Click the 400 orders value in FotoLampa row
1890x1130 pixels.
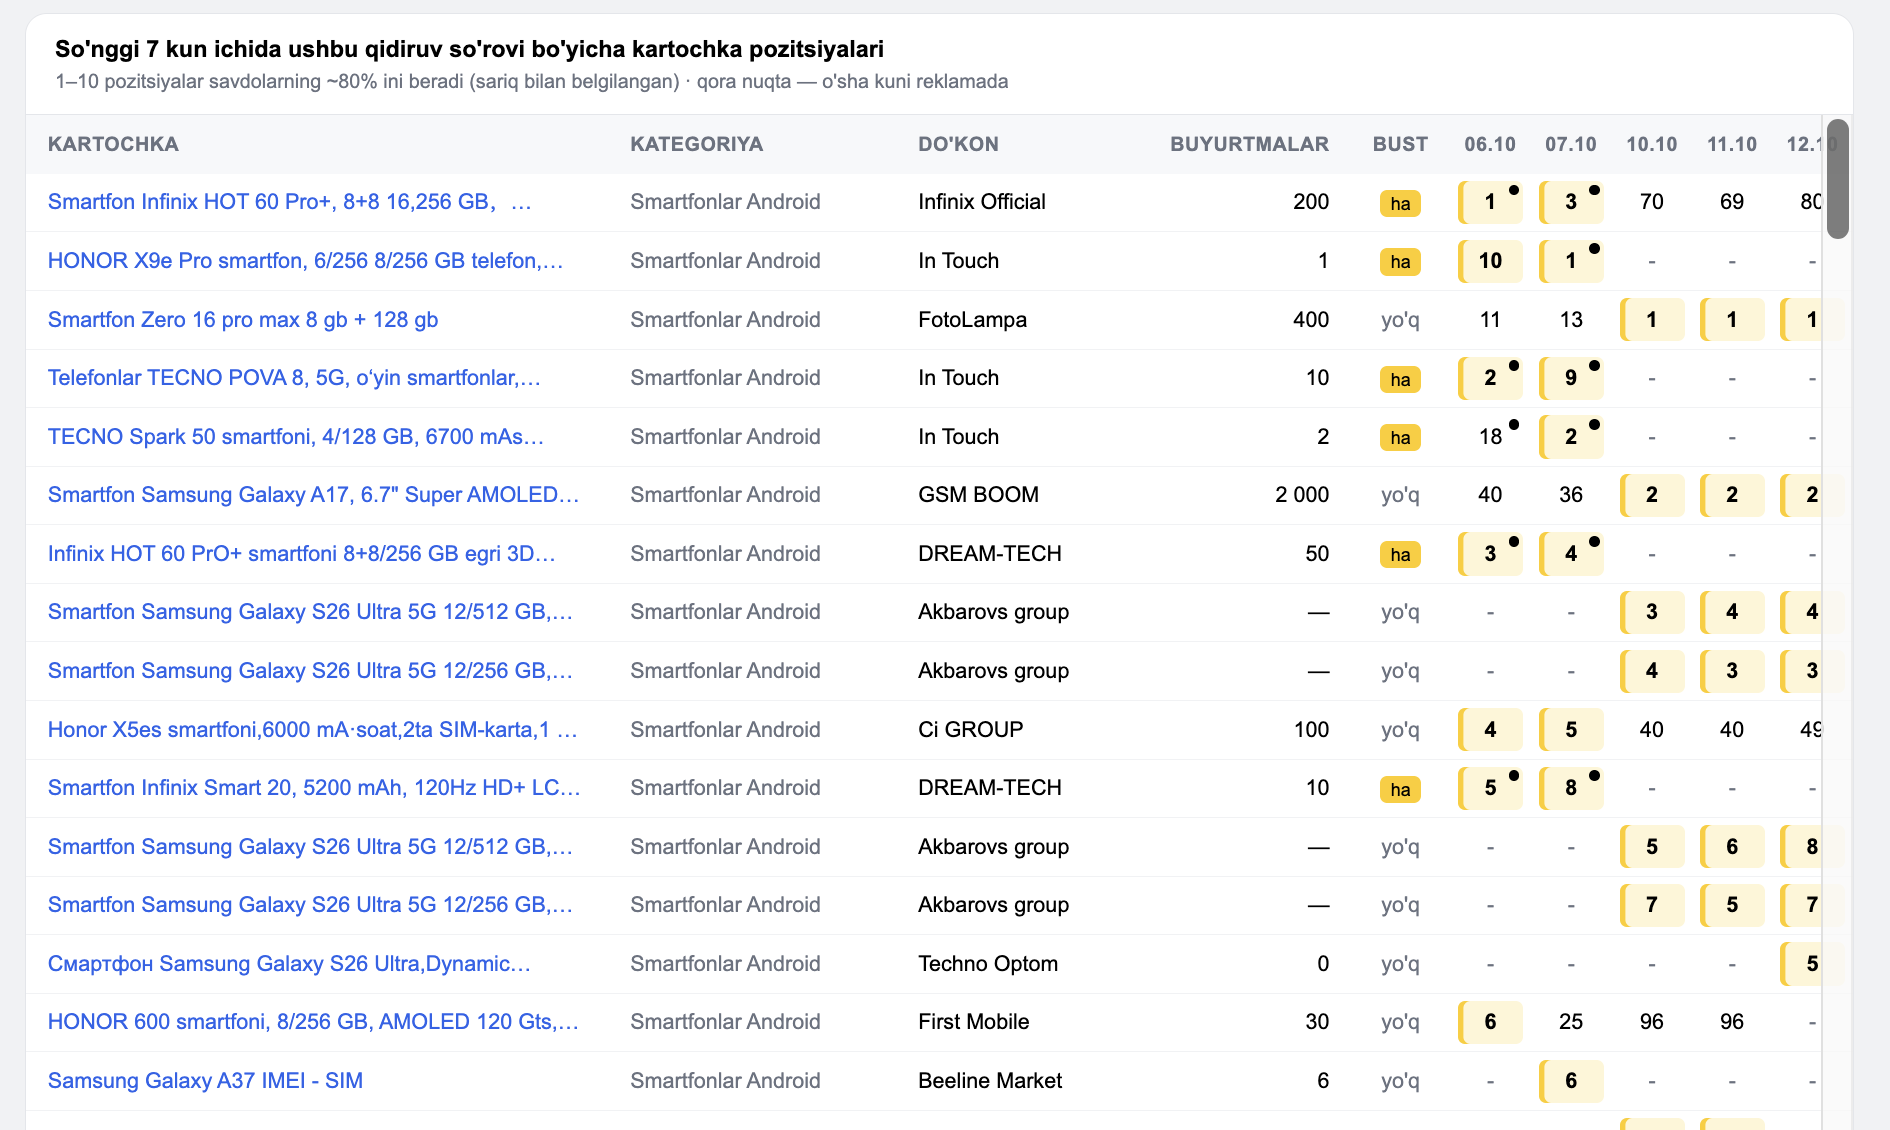click(x=1311, y=320)
